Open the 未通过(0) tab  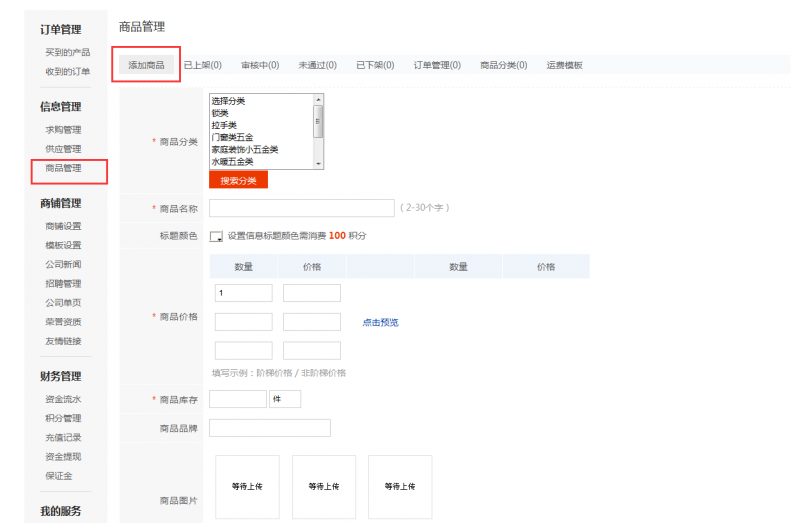tap(317, 65)
